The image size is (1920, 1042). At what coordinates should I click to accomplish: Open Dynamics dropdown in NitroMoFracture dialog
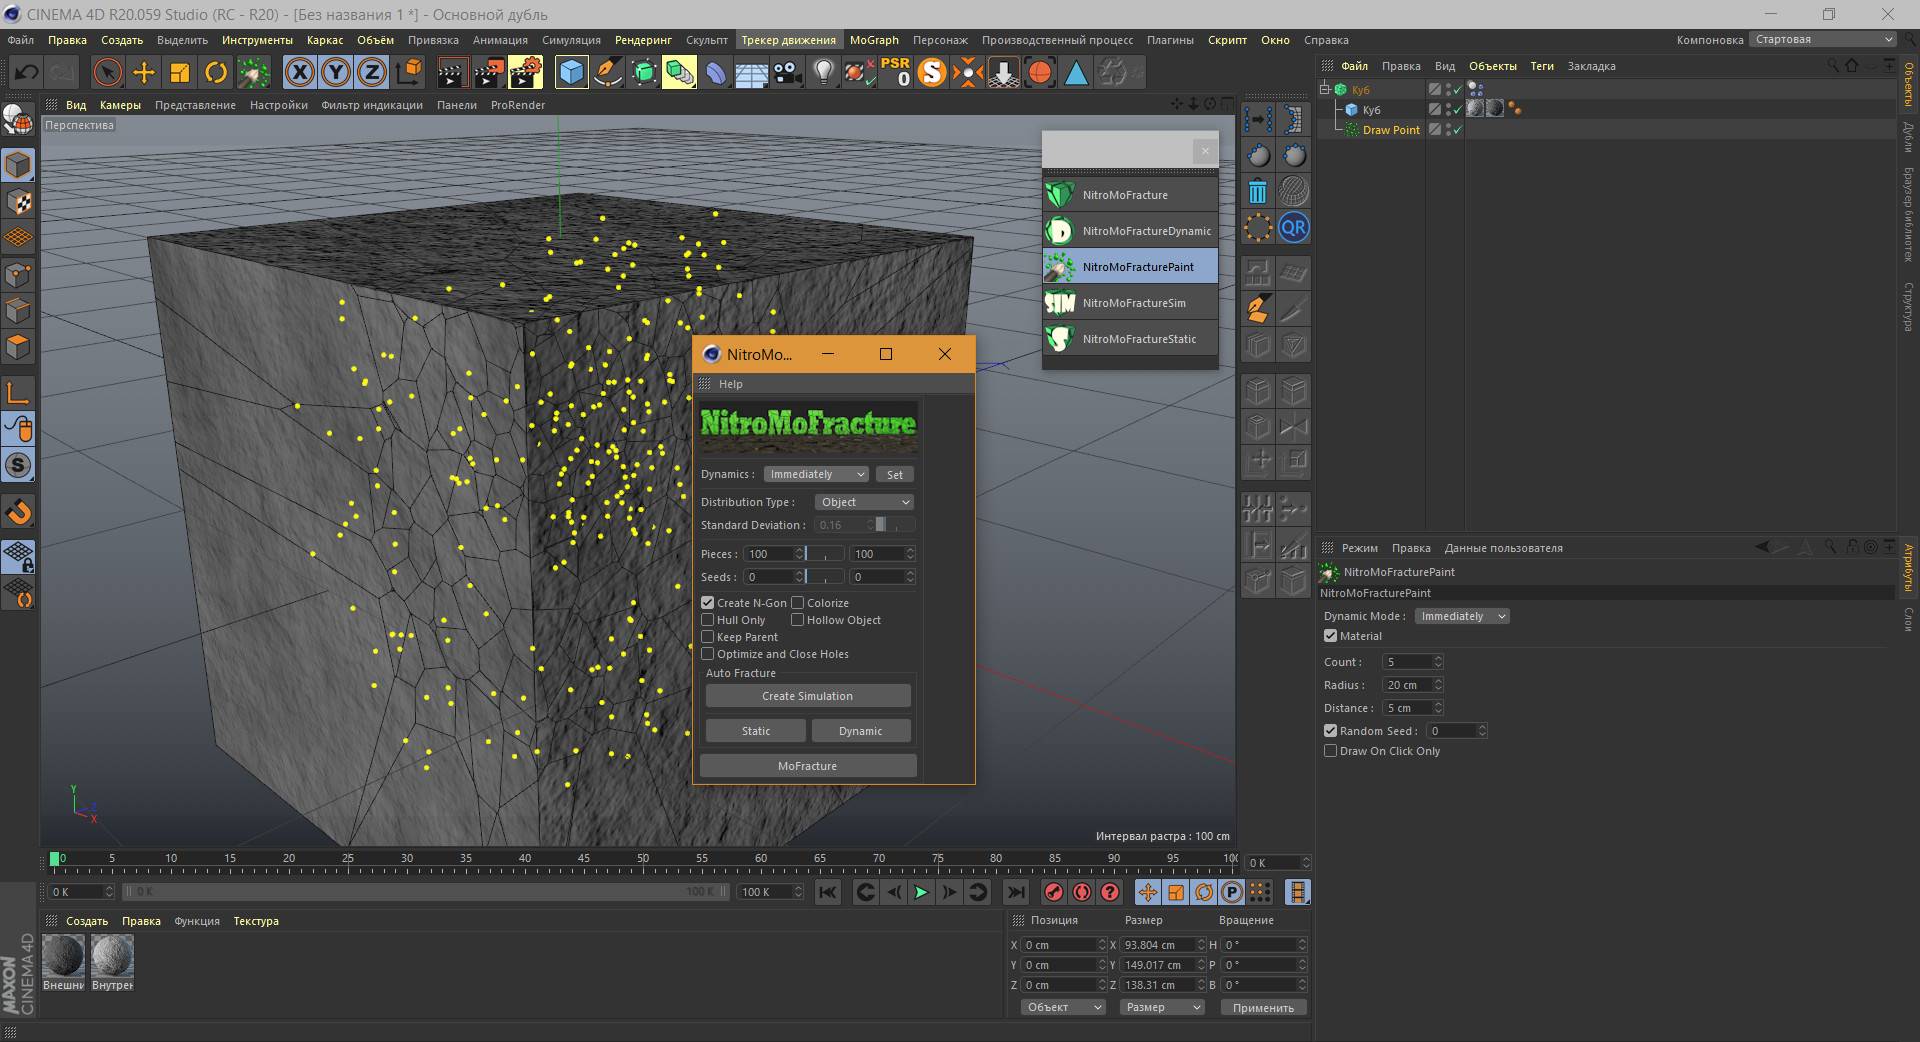[x=816, y=474]
